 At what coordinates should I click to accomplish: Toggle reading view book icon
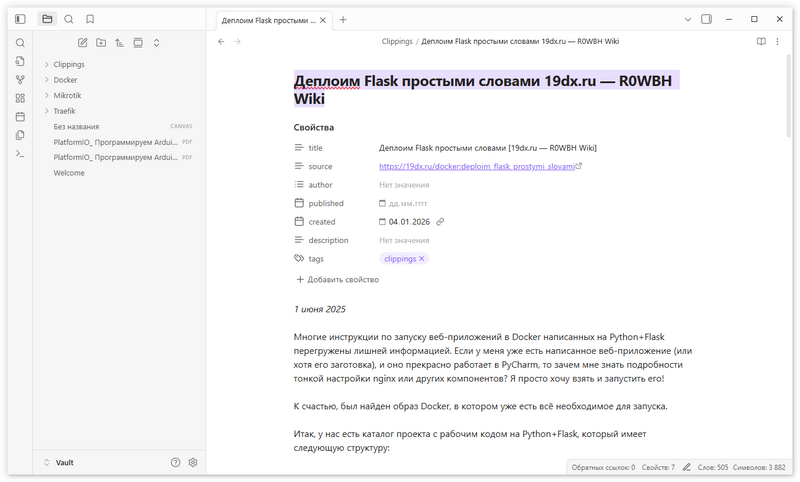click(x=761, y=42)
